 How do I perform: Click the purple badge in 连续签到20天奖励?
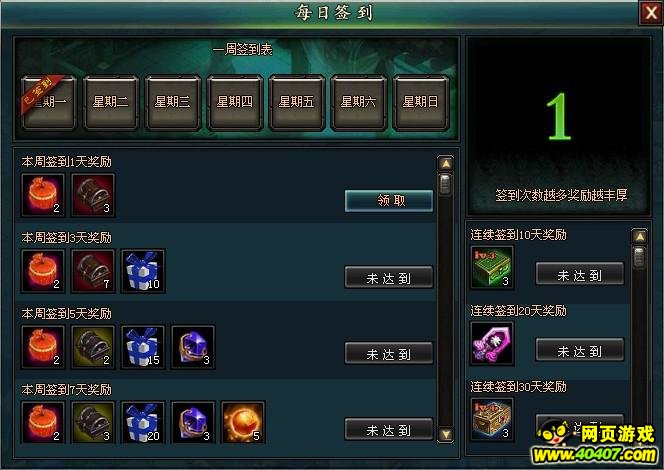point(492,343)
